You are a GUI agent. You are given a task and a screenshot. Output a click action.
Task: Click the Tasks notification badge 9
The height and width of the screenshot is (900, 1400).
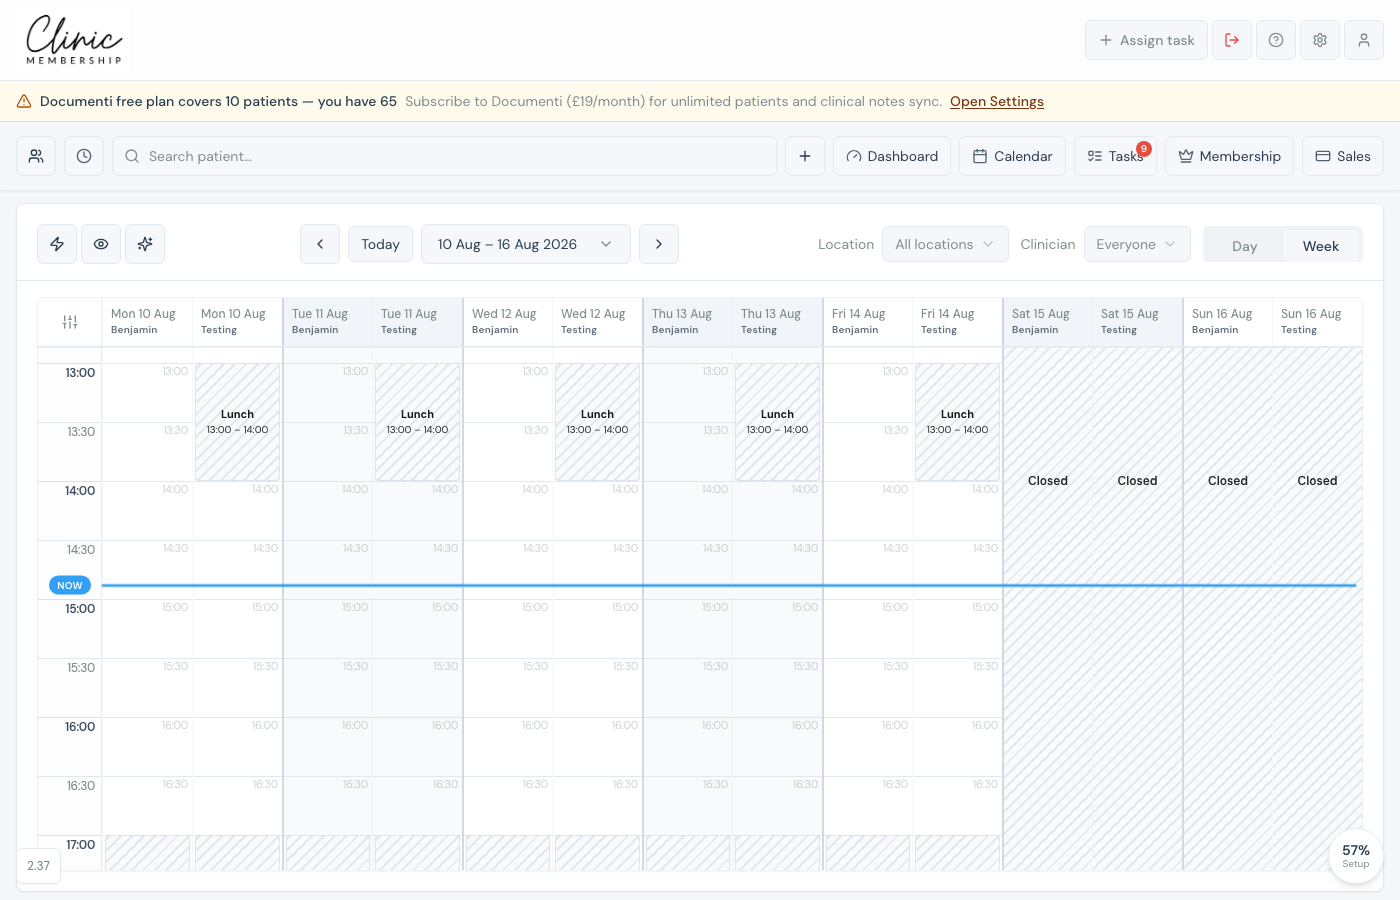point(1144,148)
